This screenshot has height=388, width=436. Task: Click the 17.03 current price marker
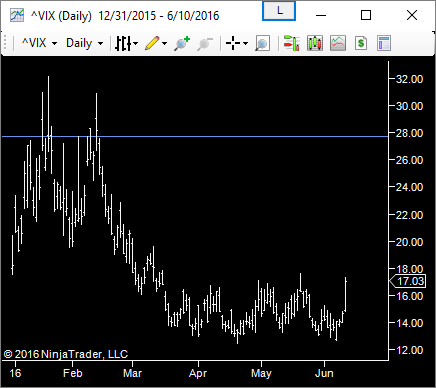(x=408, y=281)
